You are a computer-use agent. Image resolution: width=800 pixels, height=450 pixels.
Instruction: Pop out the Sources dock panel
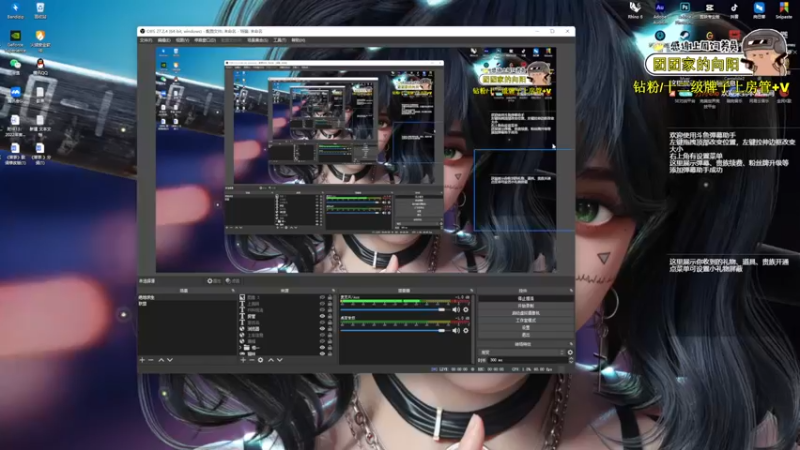click(x=334, y=290)
